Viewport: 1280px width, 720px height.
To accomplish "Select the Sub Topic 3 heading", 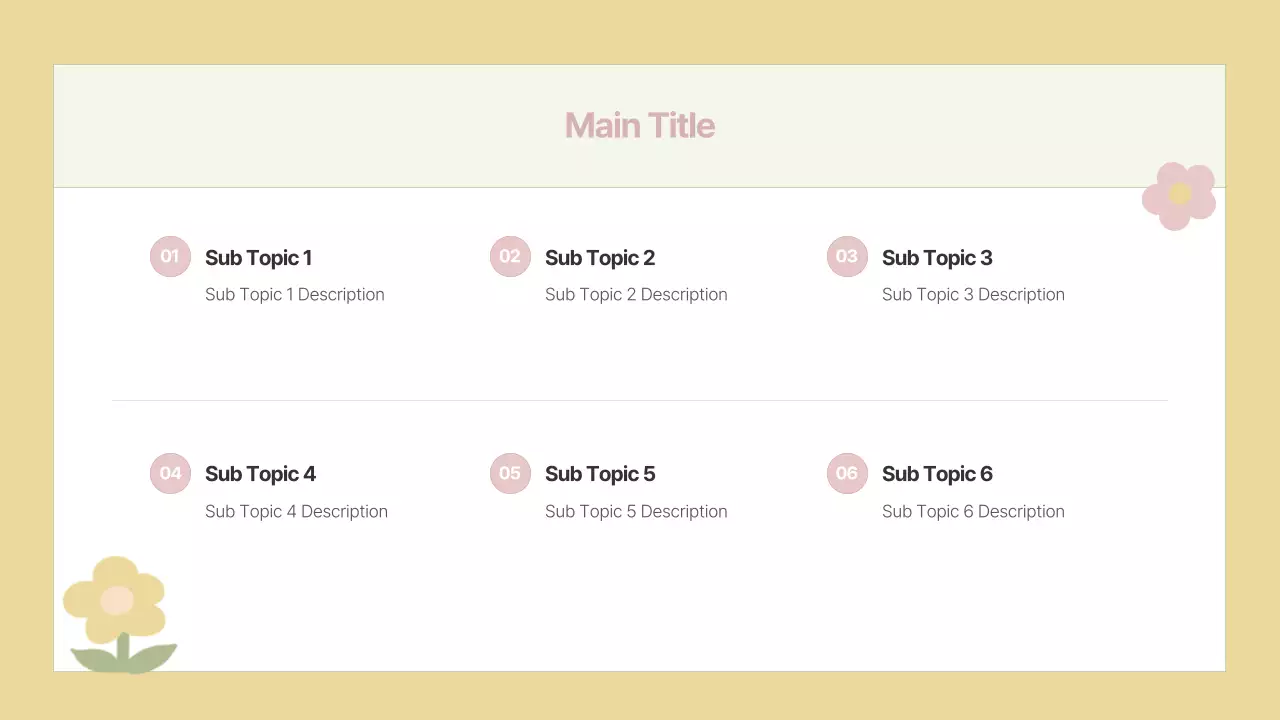I will pos(937,258).
